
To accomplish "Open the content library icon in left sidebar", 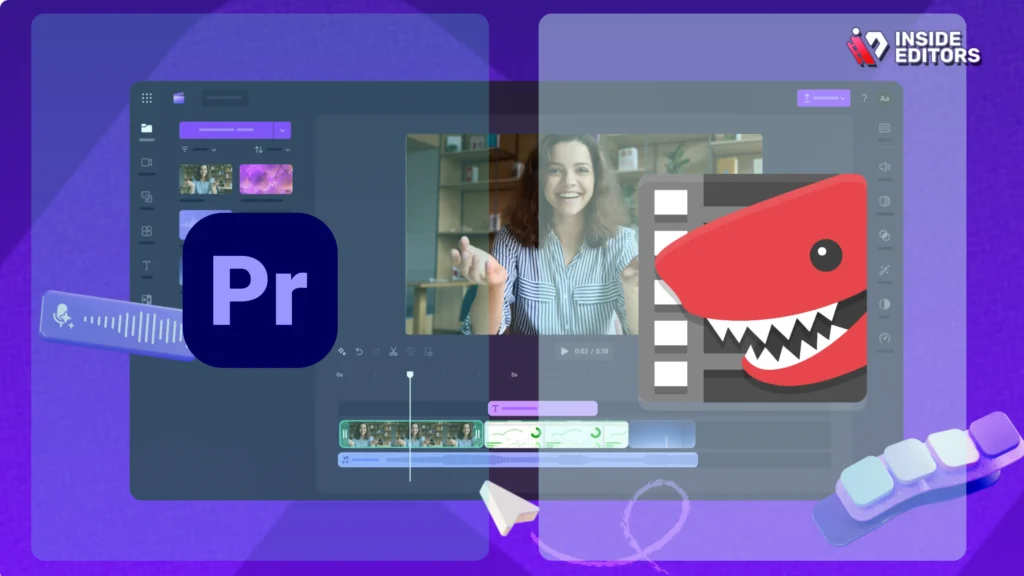I will pyautogui.click(x=147, y=197).
